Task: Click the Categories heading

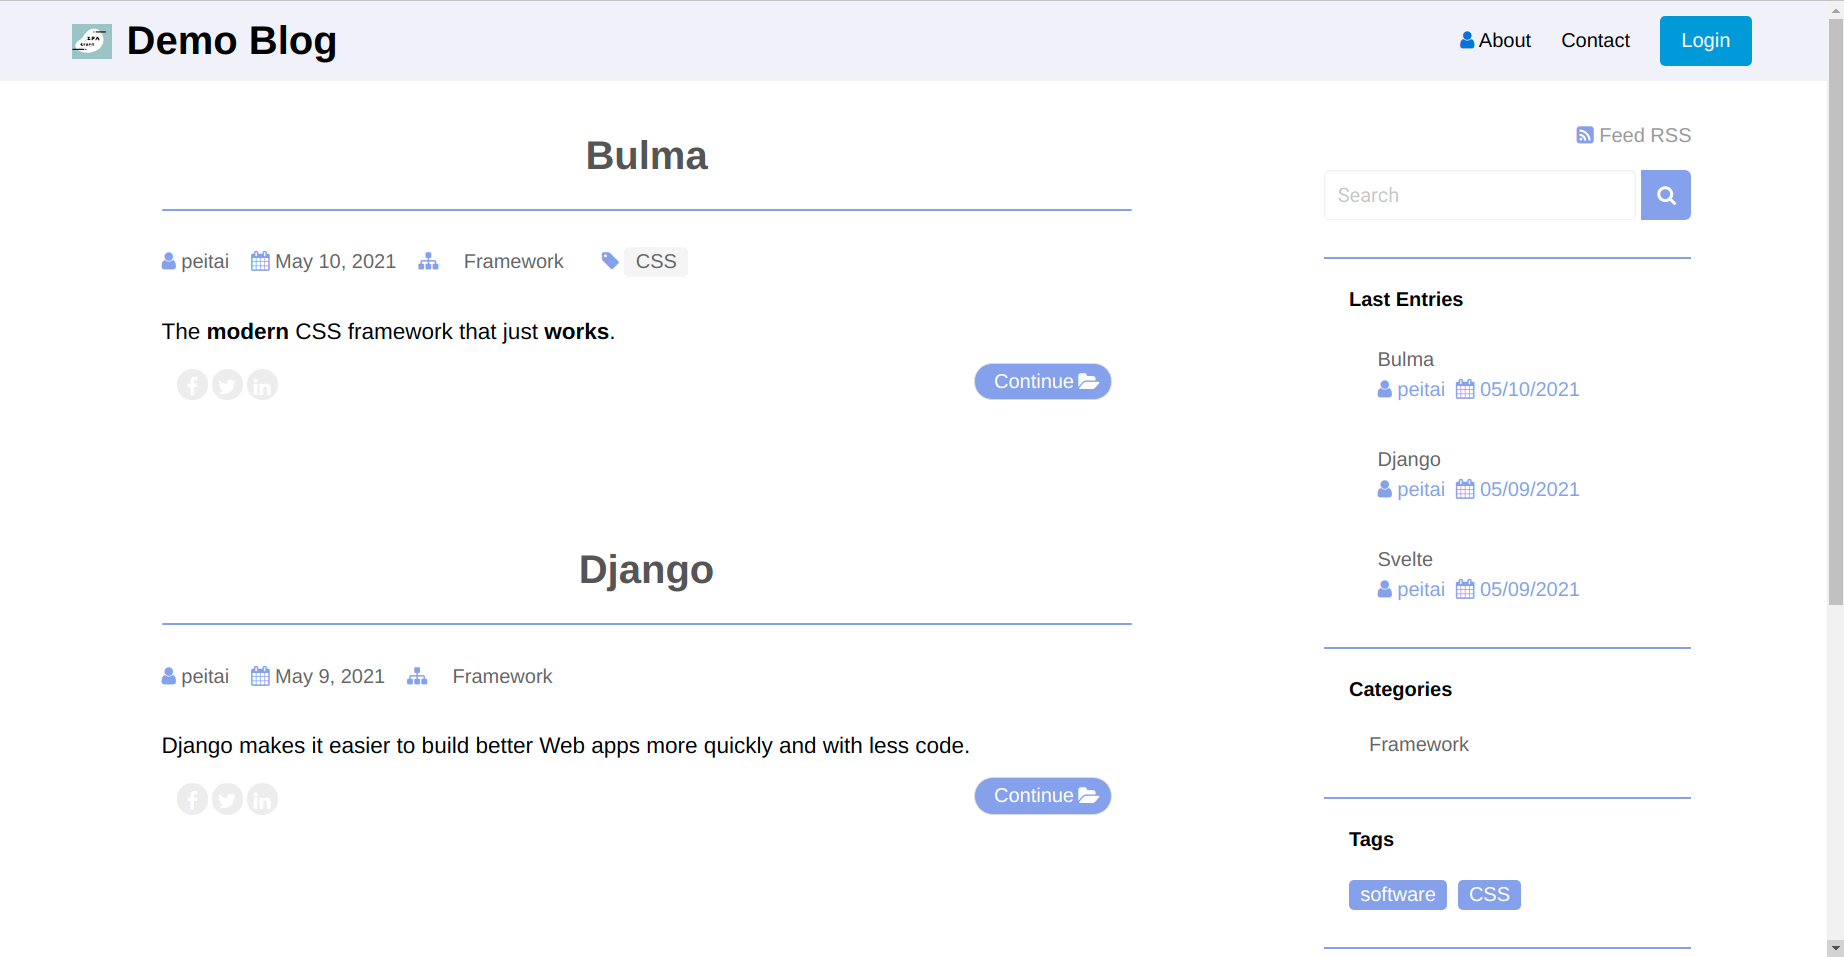Action: (x=1400, y=689)
